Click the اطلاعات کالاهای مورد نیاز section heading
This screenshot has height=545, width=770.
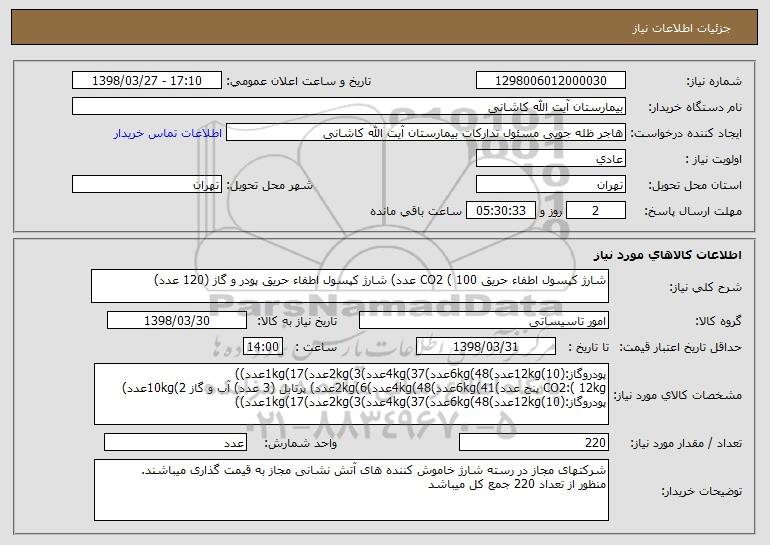[667, 255]
